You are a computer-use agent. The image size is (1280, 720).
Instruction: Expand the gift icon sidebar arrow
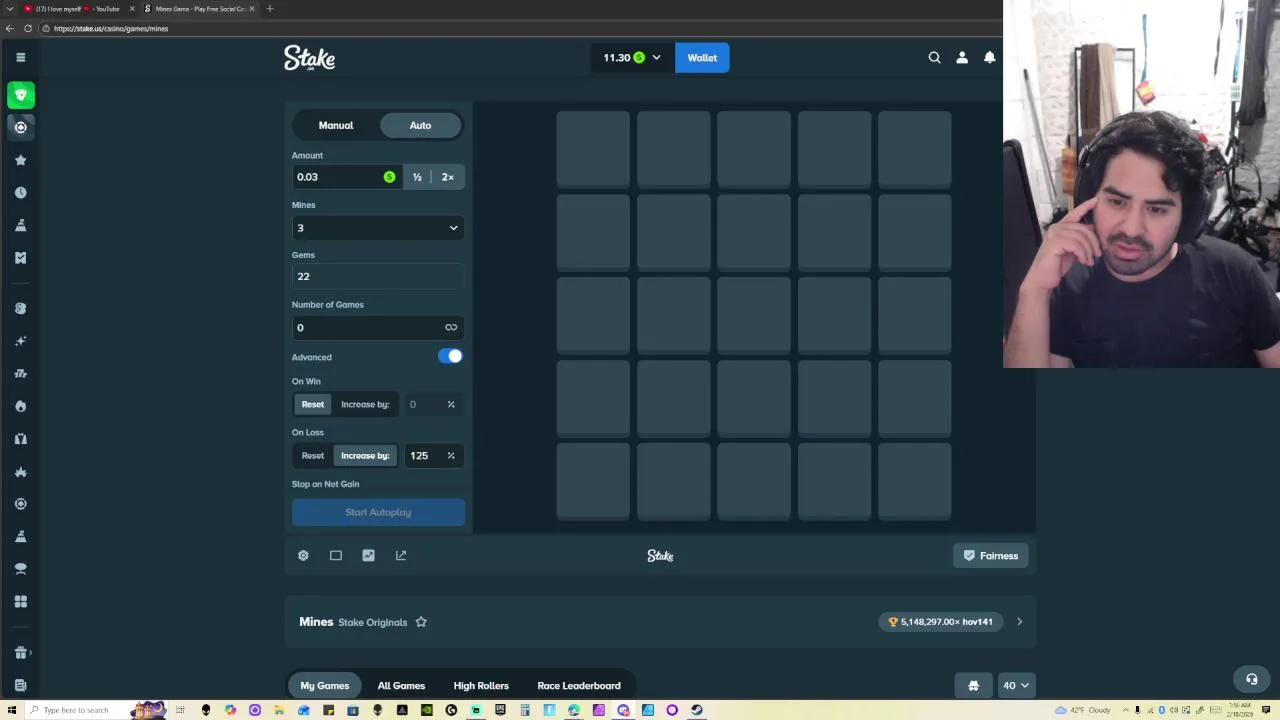[x=30, y=653]
